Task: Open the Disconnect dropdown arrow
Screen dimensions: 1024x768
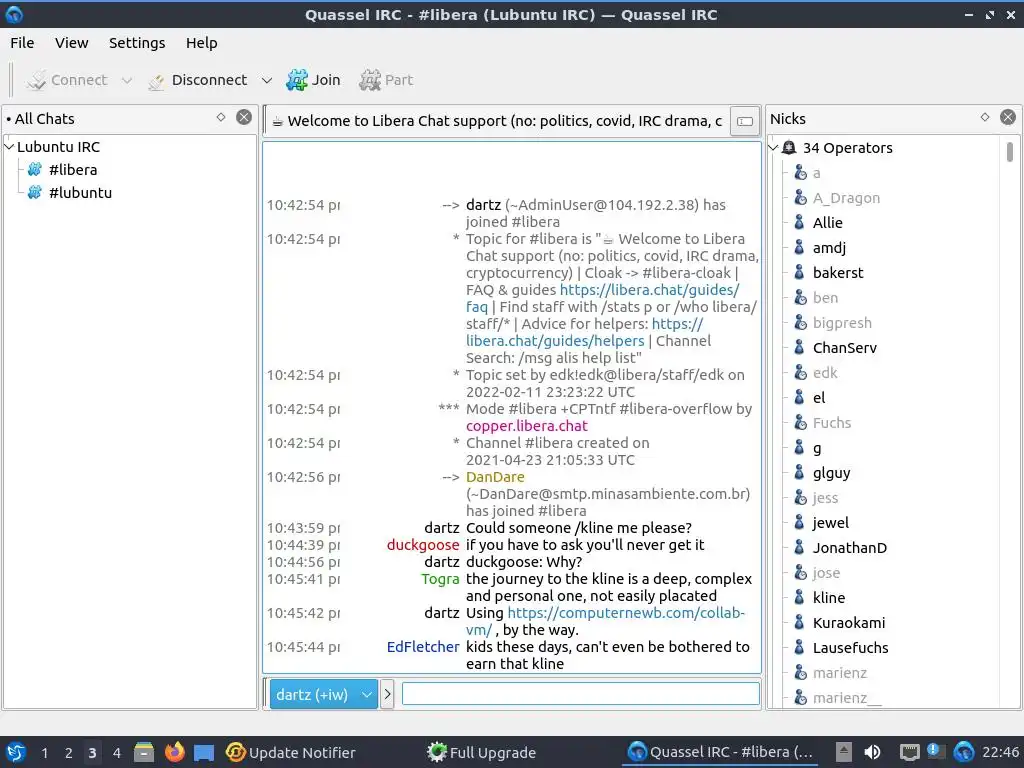Action: tap(266, 80)
